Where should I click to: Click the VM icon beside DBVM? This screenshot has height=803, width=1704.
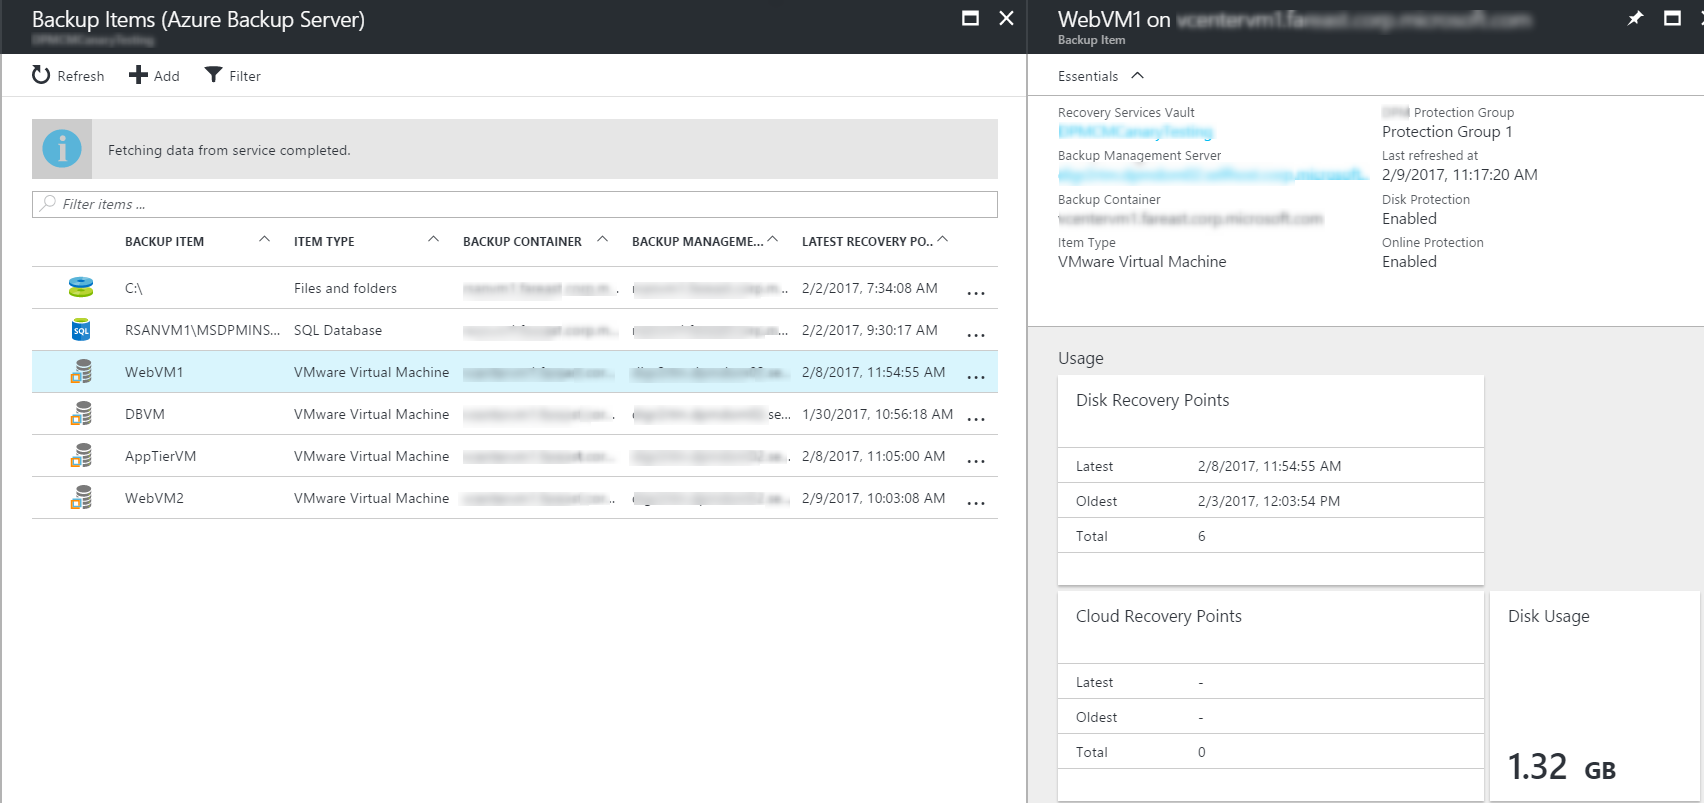click(x=81, y=414)
